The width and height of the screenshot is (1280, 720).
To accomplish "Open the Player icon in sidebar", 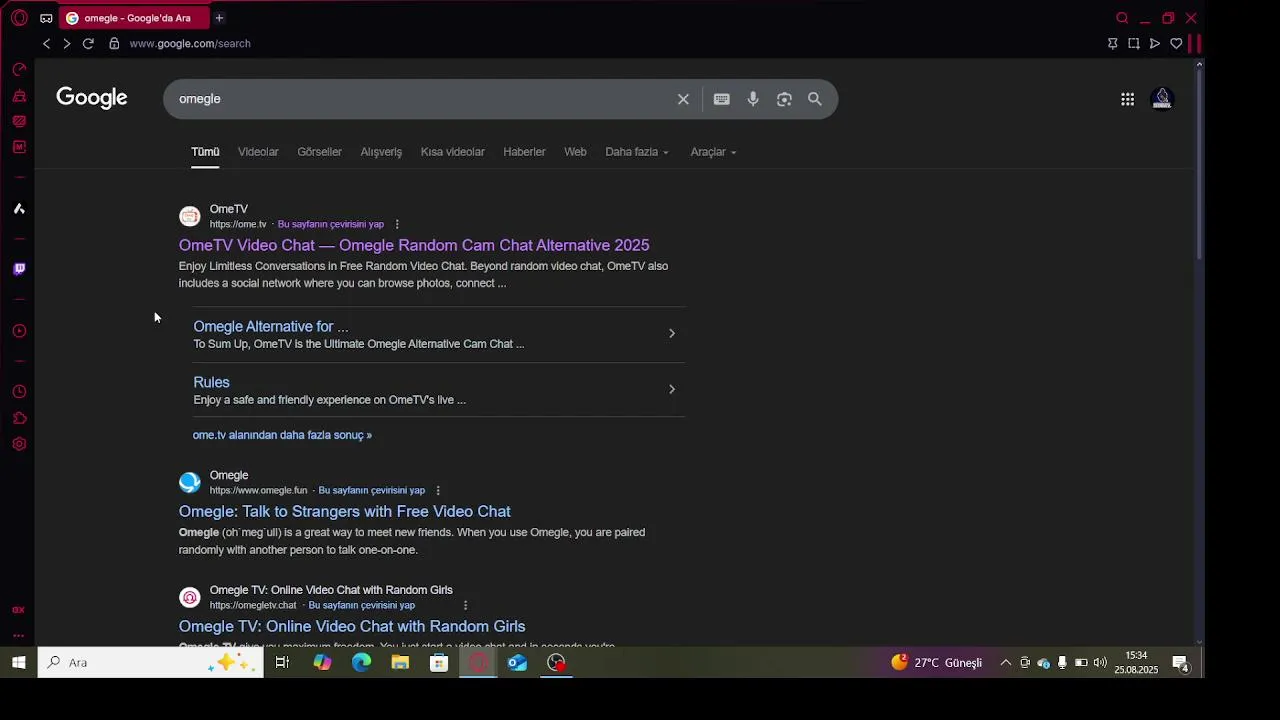I will (19, 331).
